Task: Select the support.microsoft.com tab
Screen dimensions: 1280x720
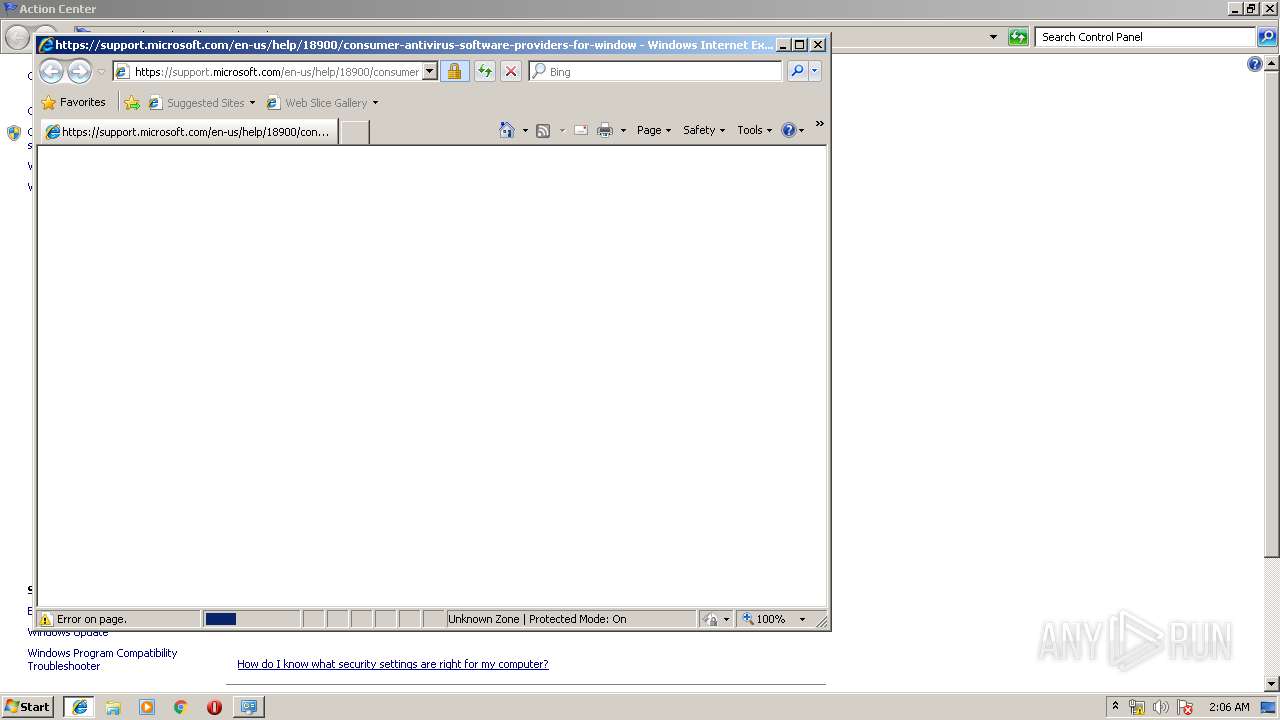Action: point(188,132)
